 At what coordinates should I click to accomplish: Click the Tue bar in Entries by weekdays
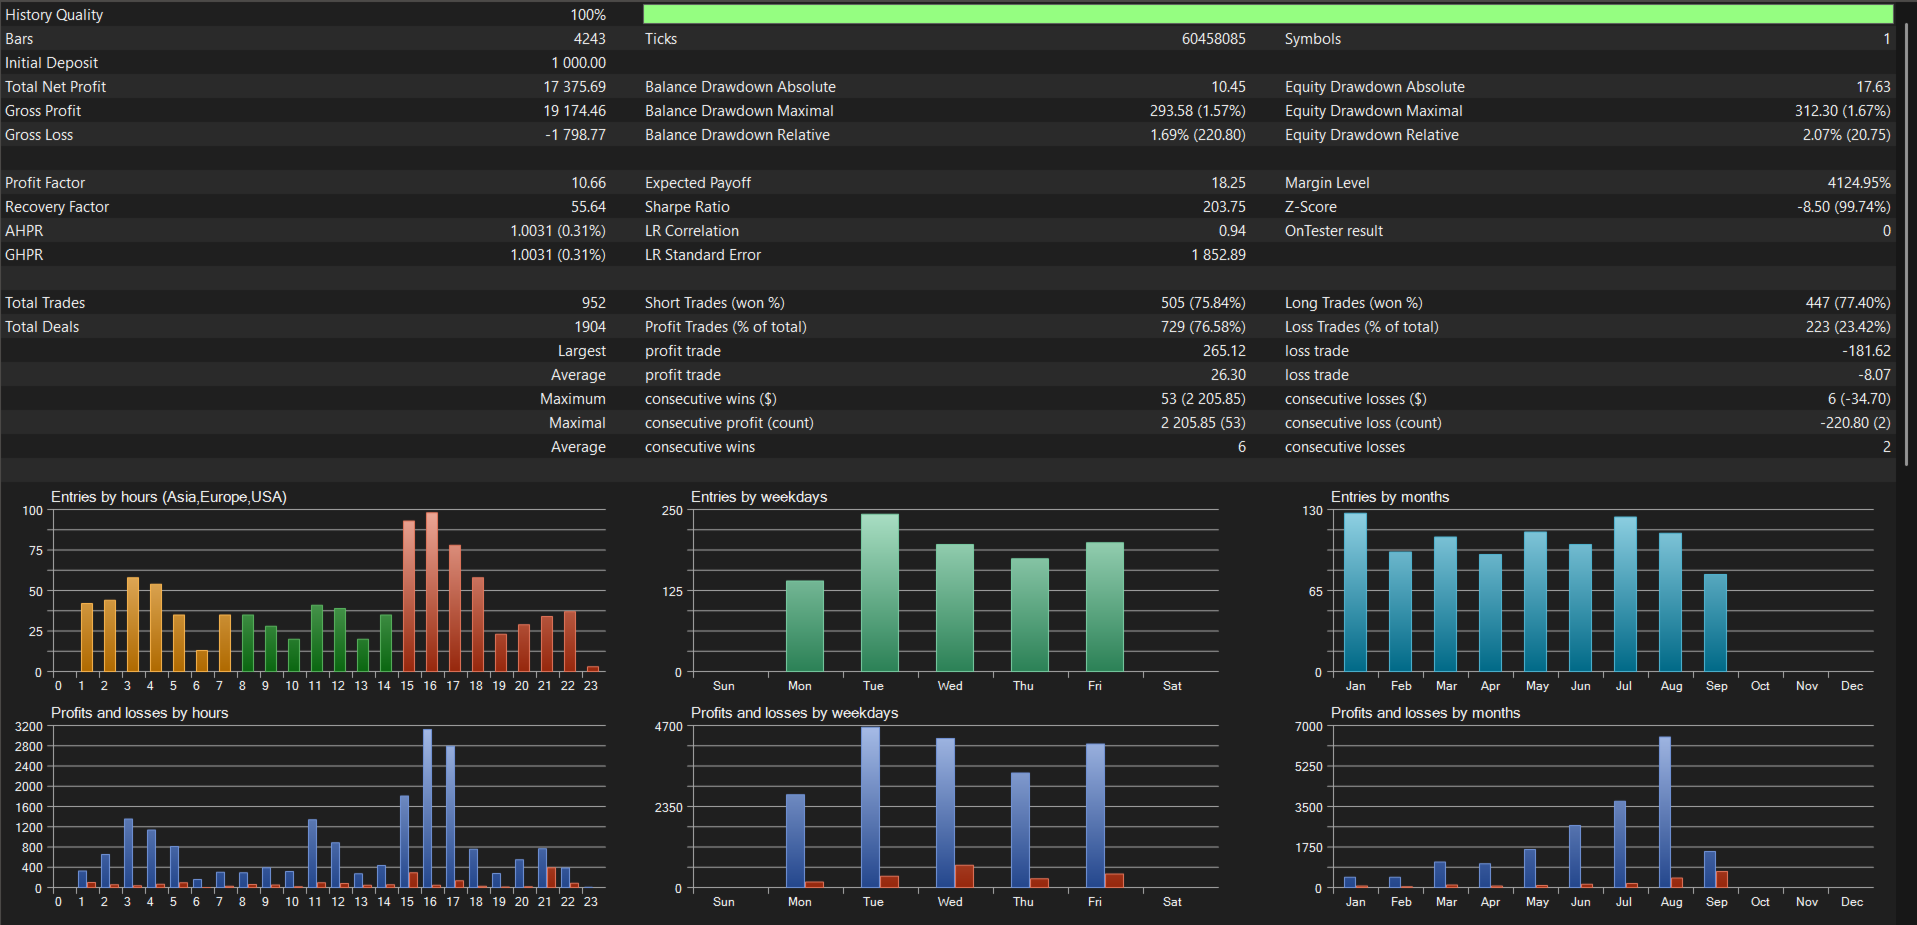click(880, 593)
